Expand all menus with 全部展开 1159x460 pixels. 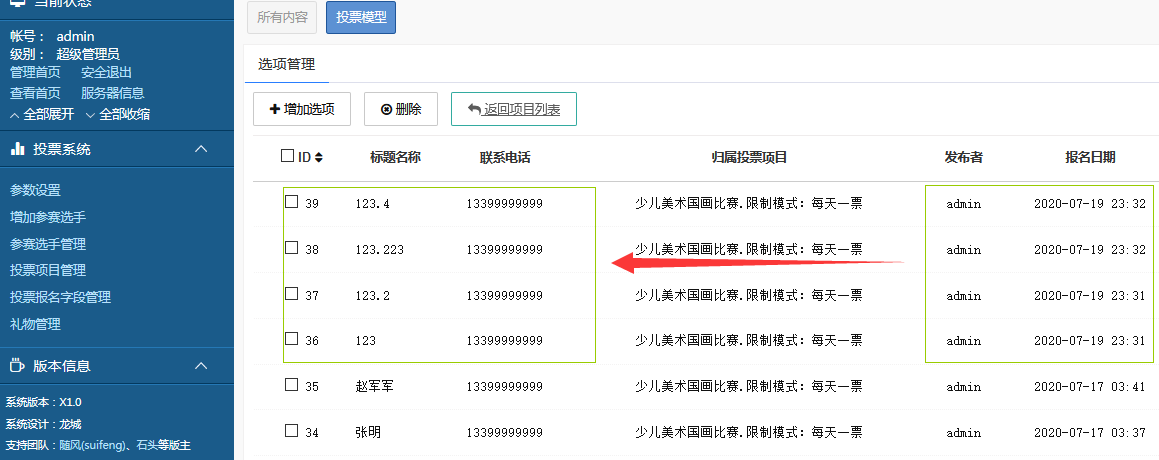[48, 114]
